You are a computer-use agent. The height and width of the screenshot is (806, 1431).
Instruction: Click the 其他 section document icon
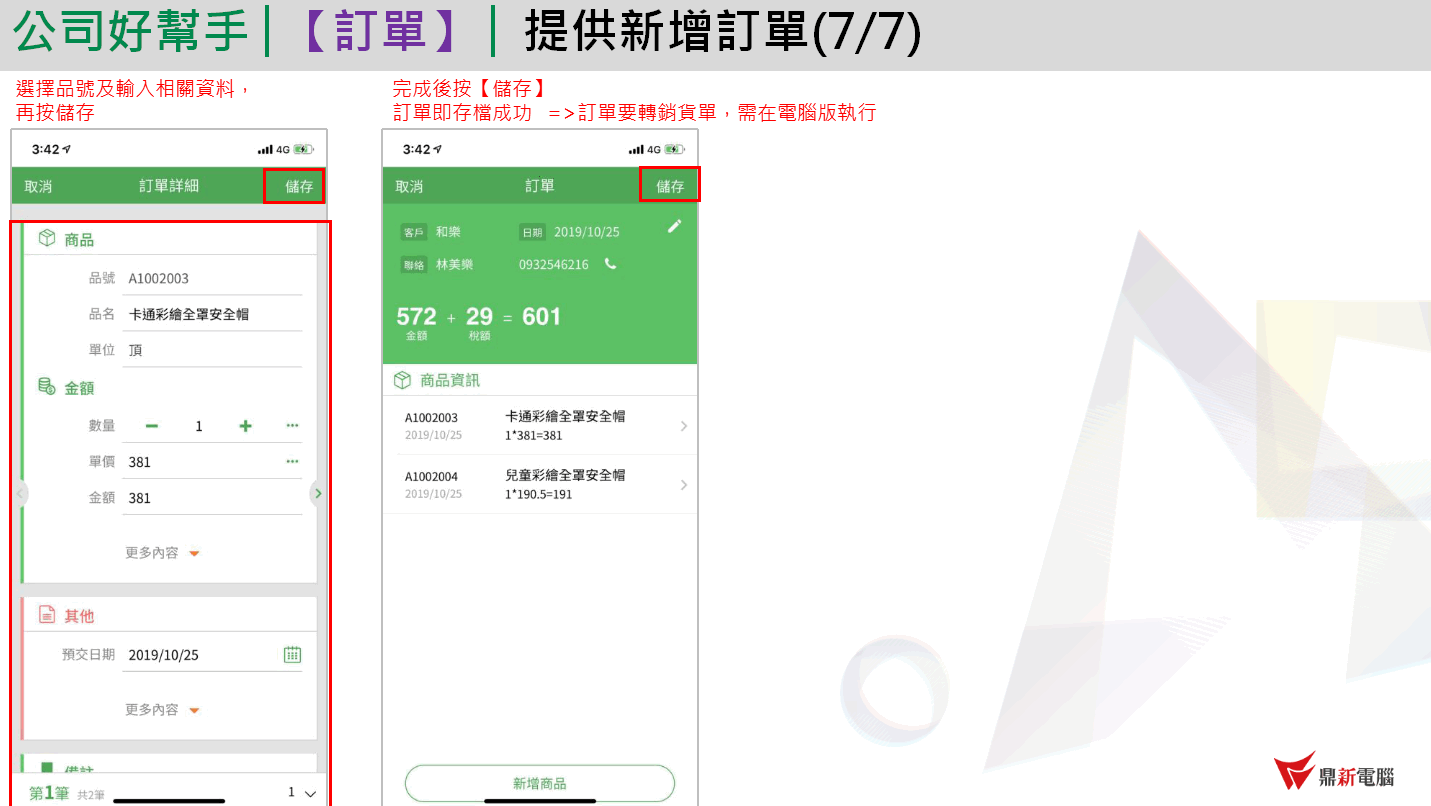pyautogui.click(x=46, y=614)
